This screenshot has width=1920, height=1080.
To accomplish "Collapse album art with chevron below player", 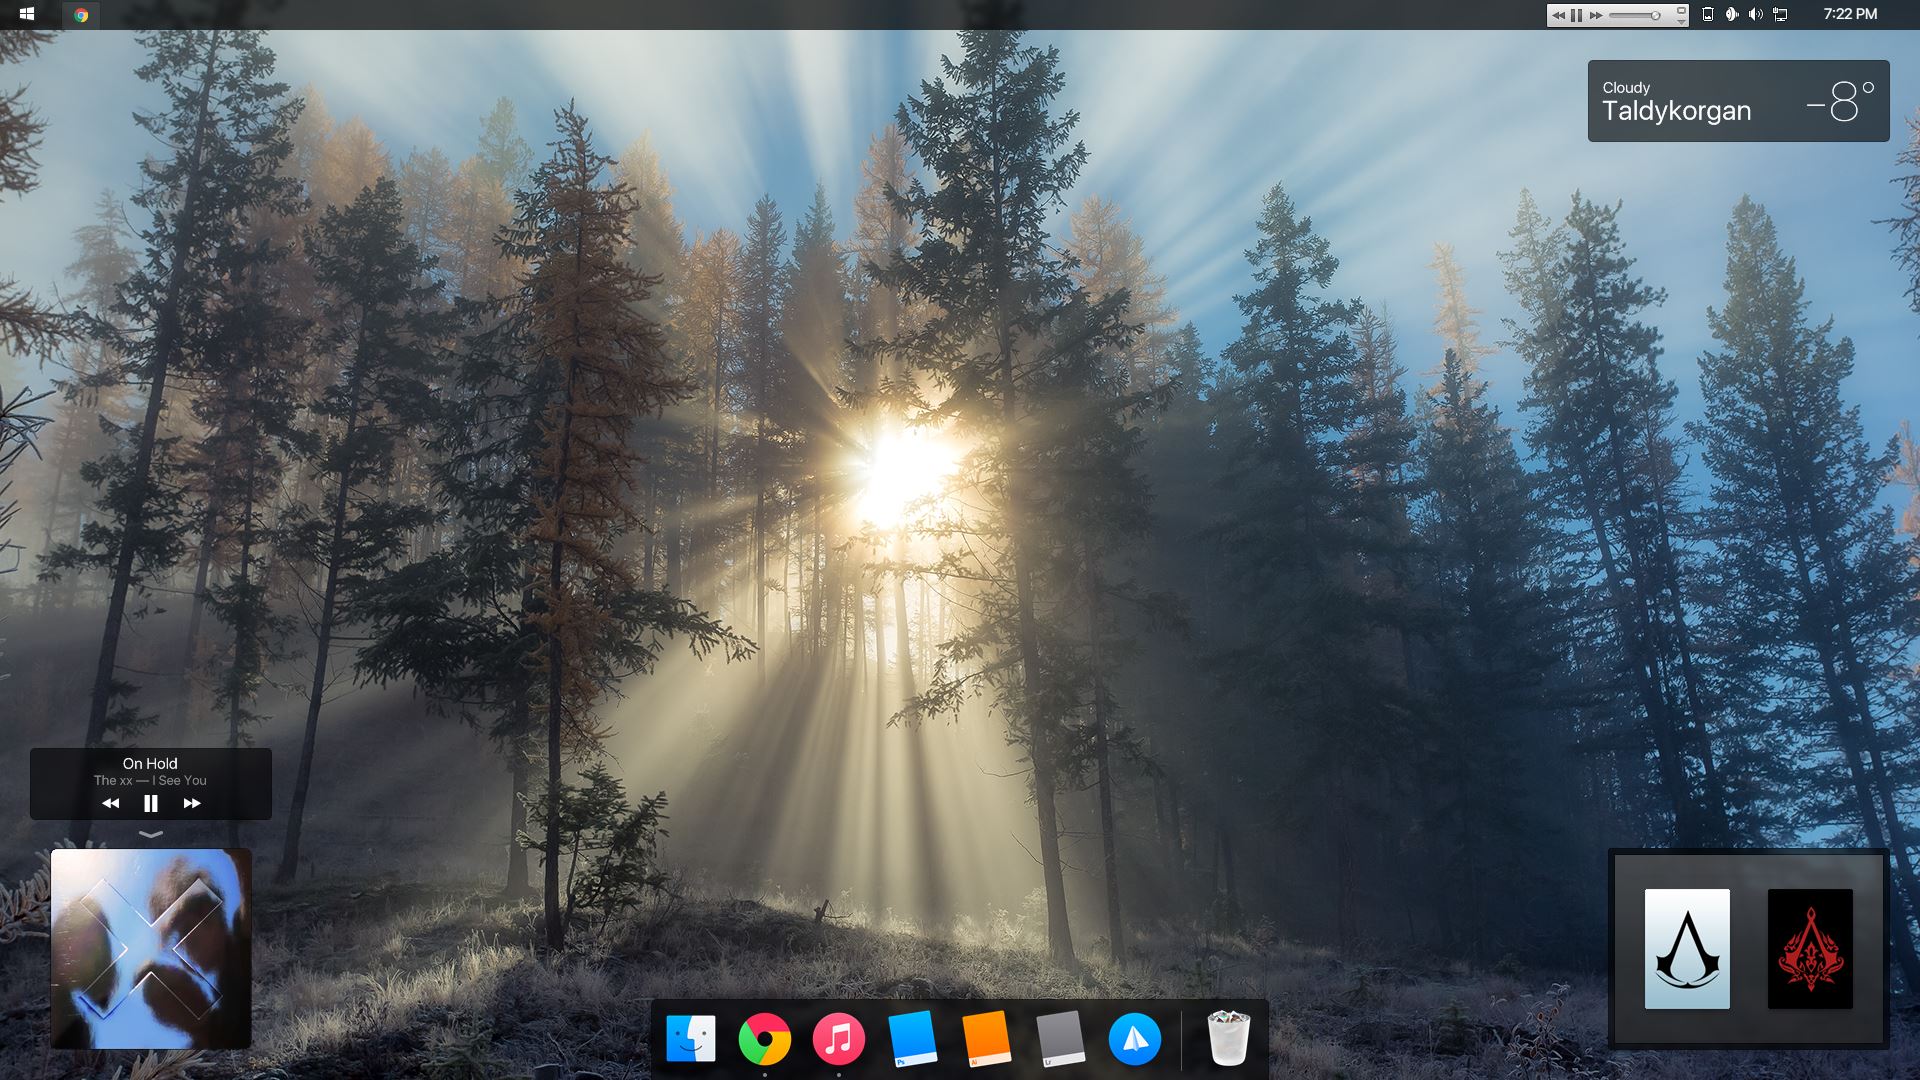I will tap(150, 834).
